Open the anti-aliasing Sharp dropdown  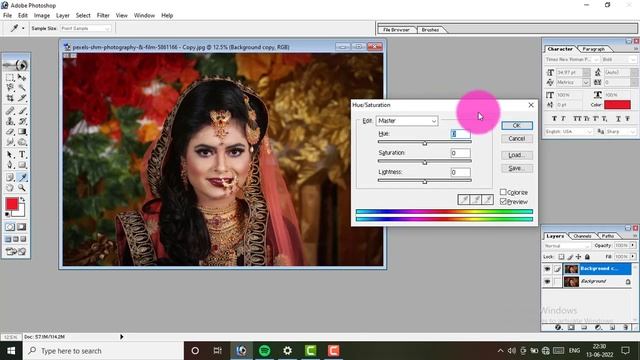(621, 131)
